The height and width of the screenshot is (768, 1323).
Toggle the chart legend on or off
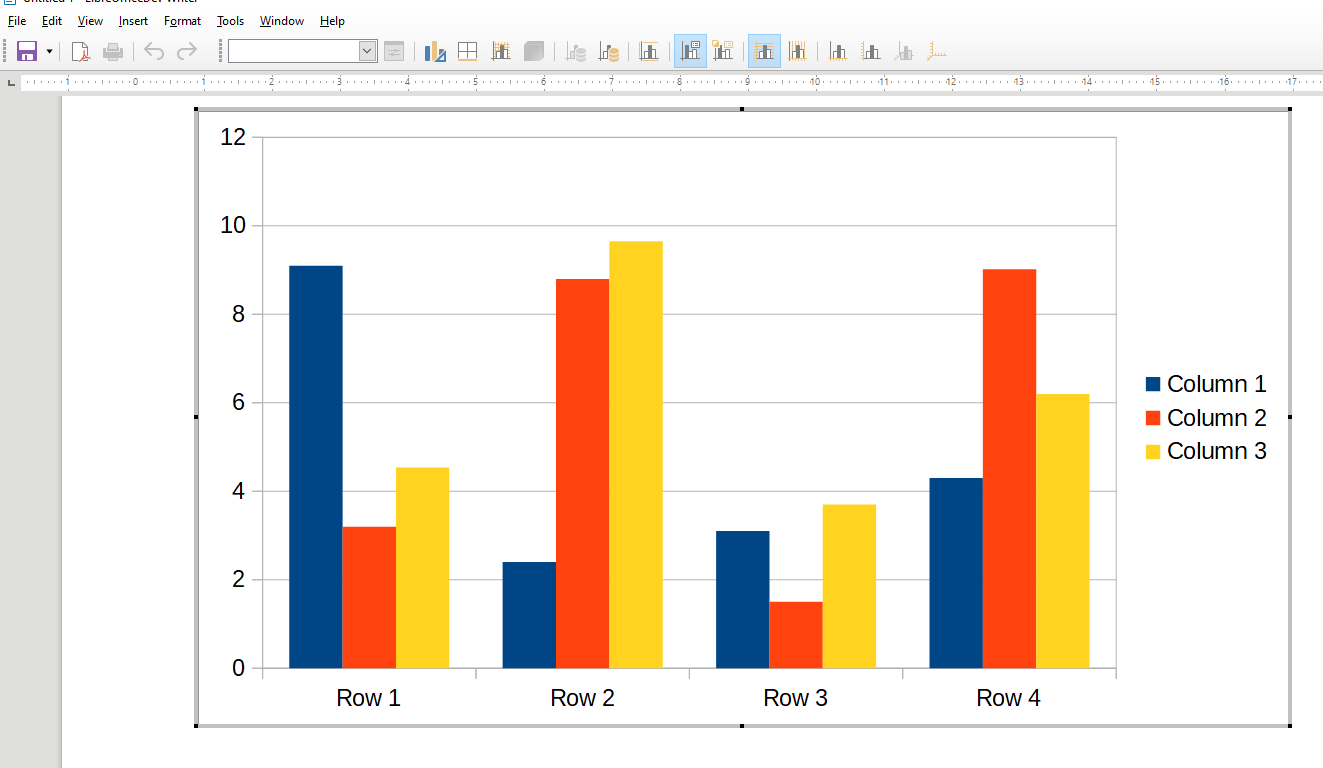[x=689, y=51]
